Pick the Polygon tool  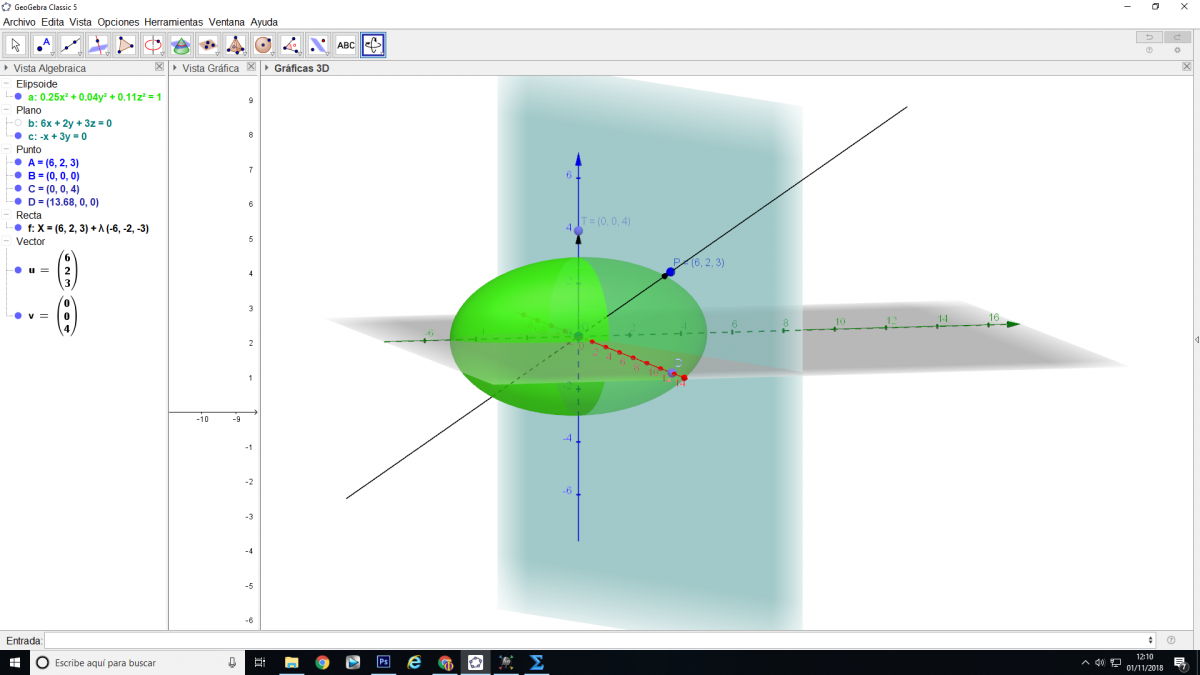[x=125, y=45]
